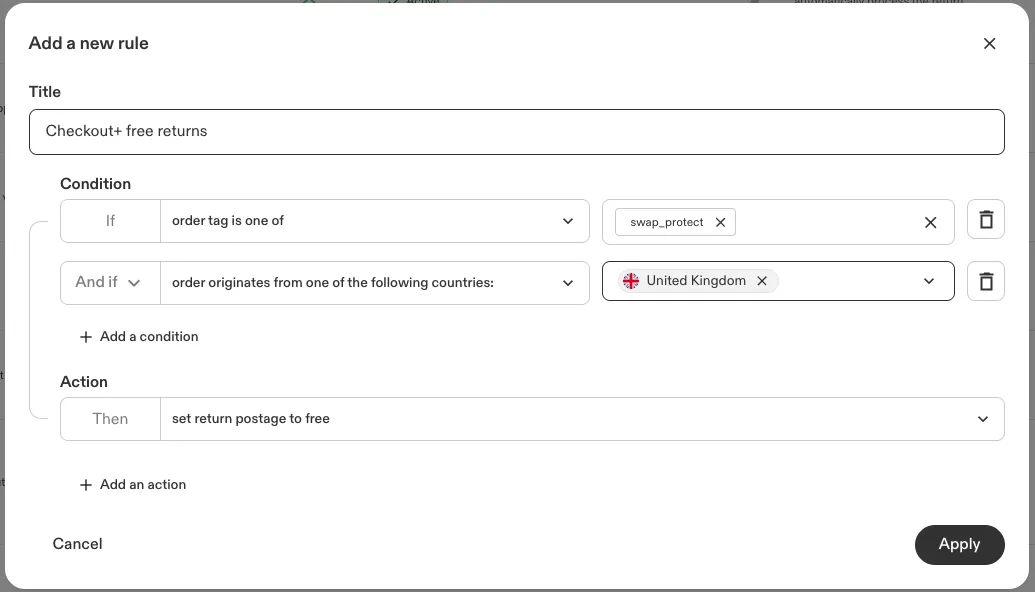Open the 'order tag is one of' dropdown
This screenshot has height=592, width=1035.
tap(374, 221)
